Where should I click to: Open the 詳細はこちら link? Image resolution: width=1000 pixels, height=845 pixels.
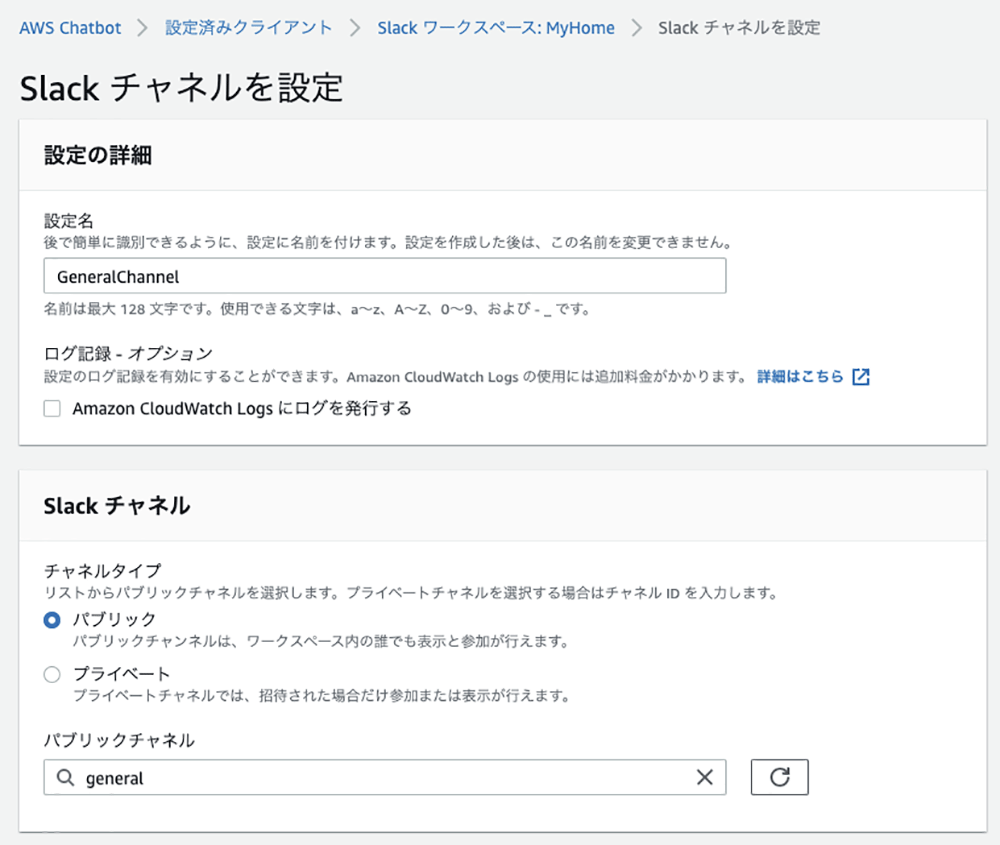tap(800, 376)
